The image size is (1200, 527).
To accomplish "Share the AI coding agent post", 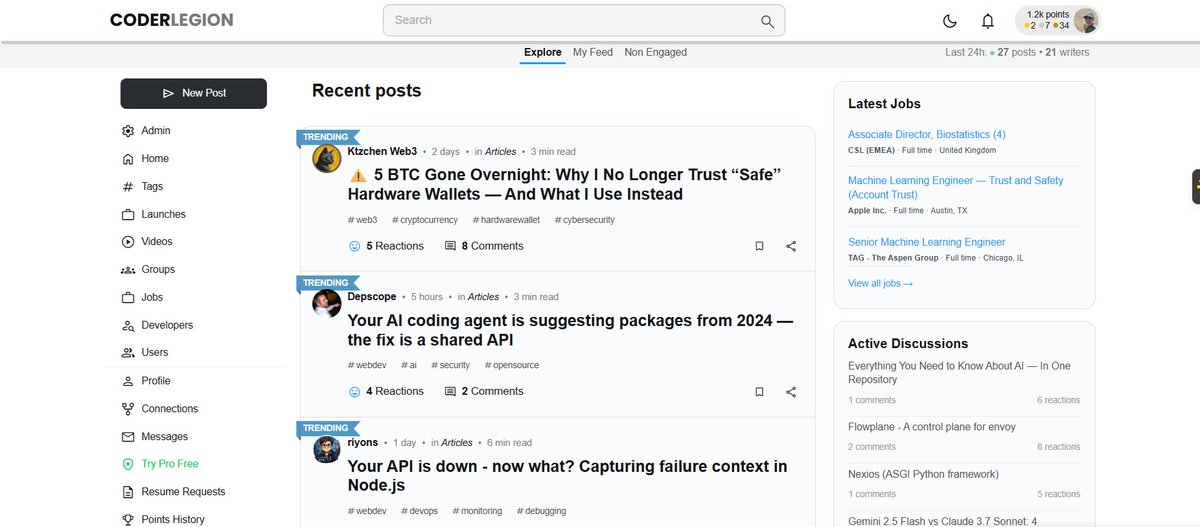I will coord(791,392).
